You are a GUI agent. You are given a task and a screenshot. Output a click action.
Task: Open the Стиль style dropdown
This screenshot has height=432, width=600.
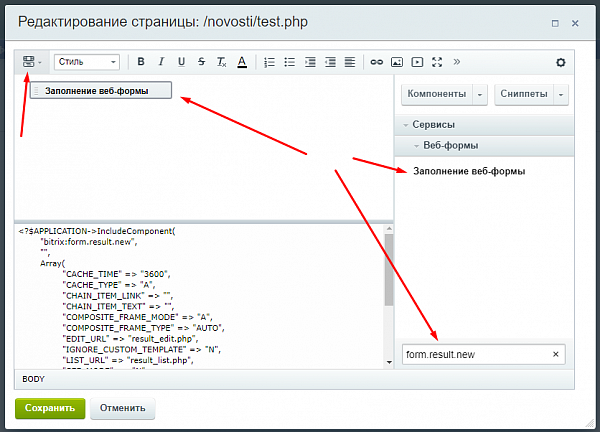tap(87, 62)
